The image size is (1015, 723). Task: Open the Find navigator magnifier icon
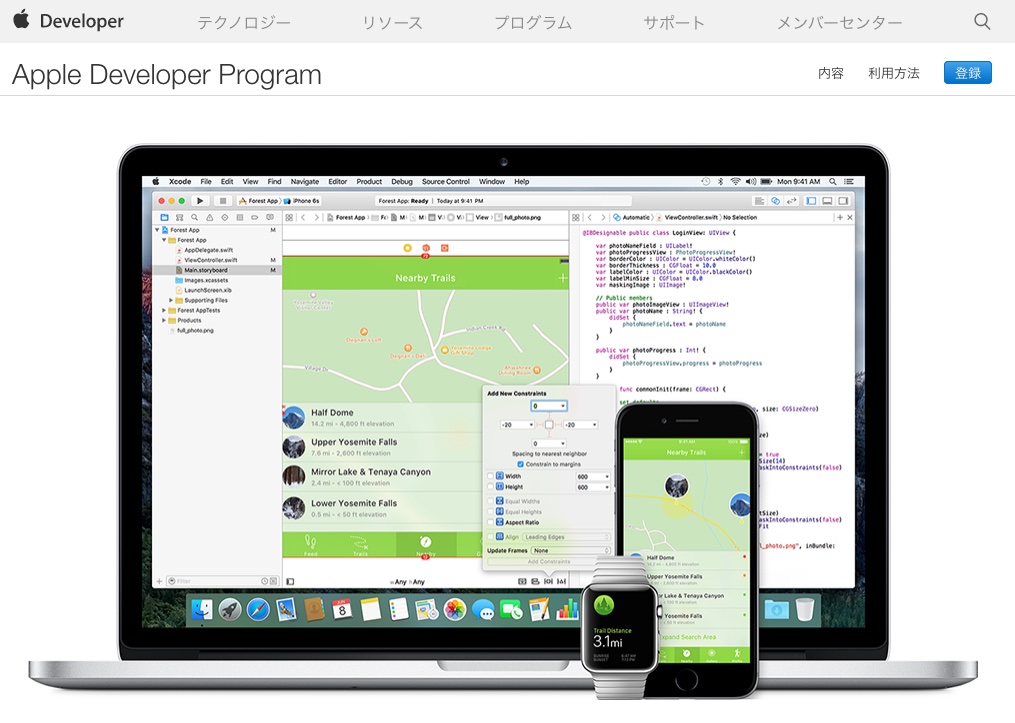pyautogui.click(x=194, y=217)
